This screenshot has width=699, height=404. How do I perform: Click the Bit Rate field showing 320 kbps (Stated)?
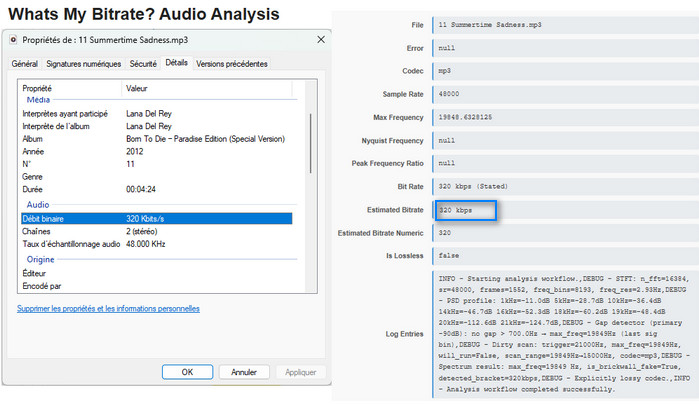[x=565, y=186]
